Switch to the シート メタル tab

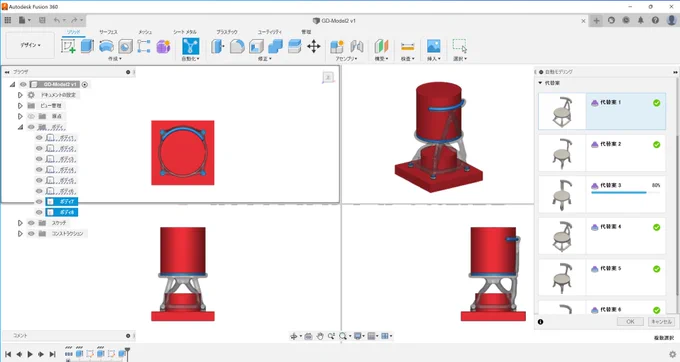185,32
